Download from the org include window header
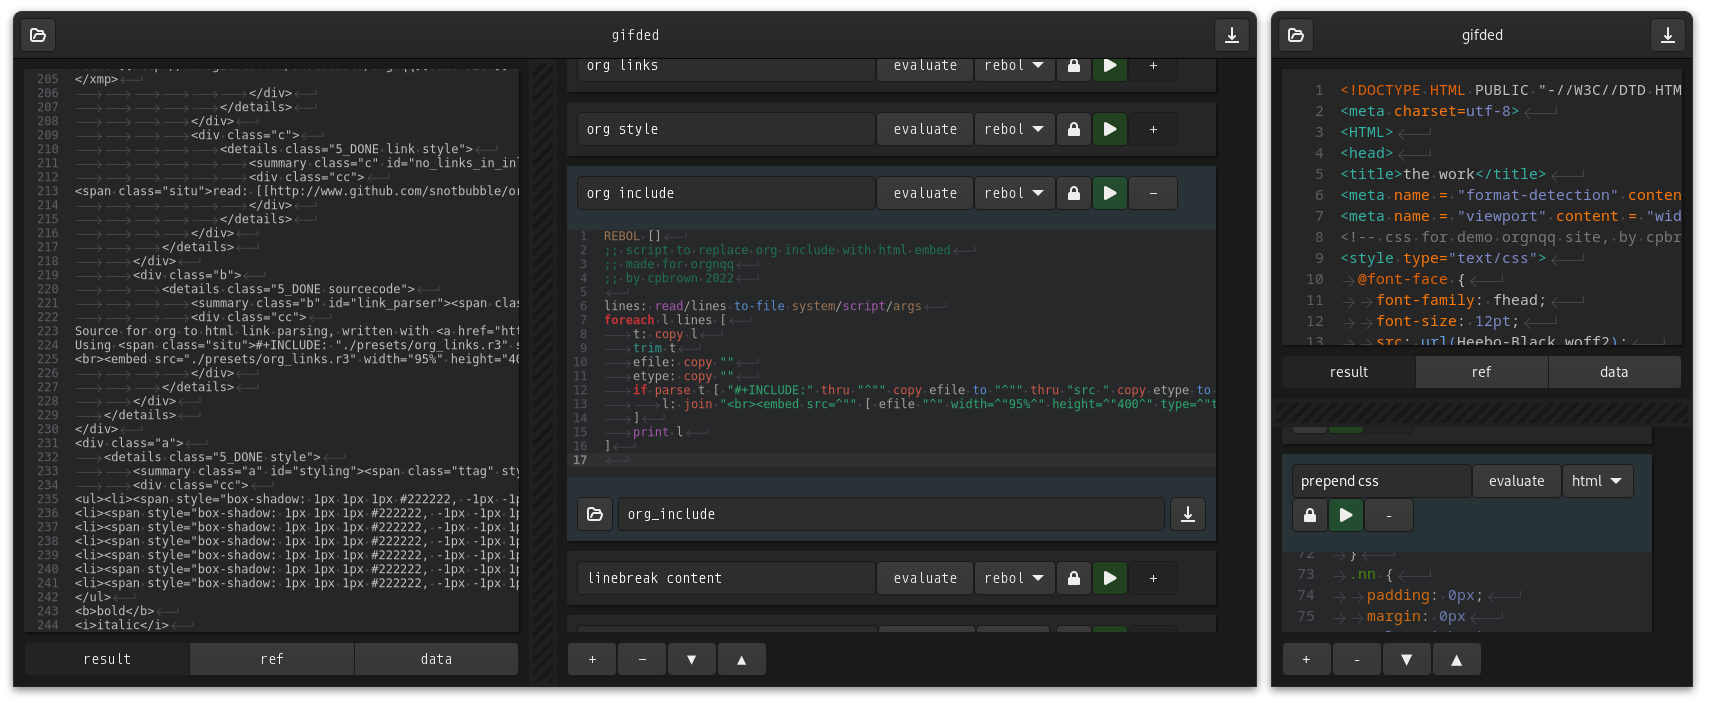This screenshot has width=1712, height=703. tap(1232, 35)
